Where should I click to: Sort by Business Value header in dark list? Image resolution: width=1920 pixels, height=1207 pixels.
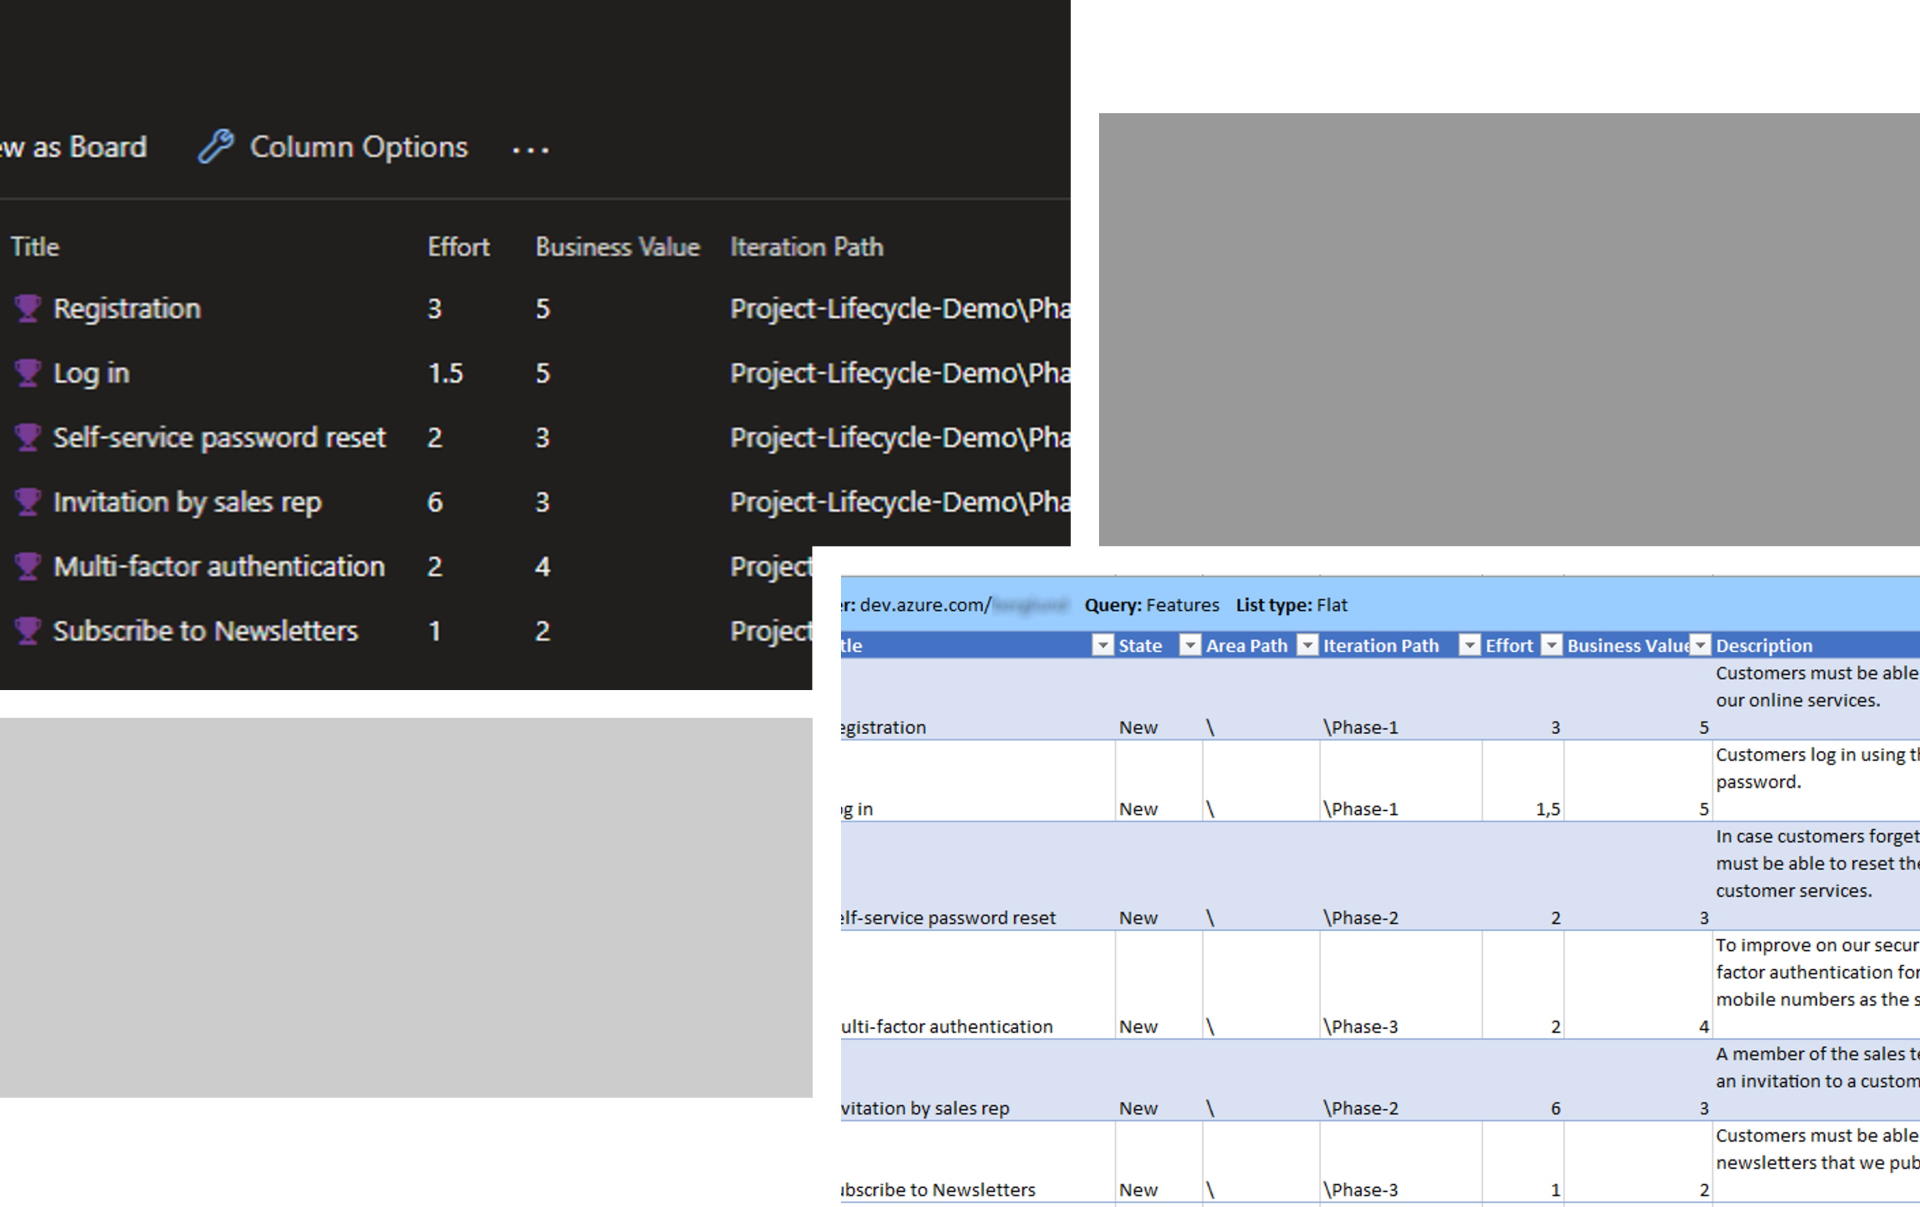tap(617, 247)
